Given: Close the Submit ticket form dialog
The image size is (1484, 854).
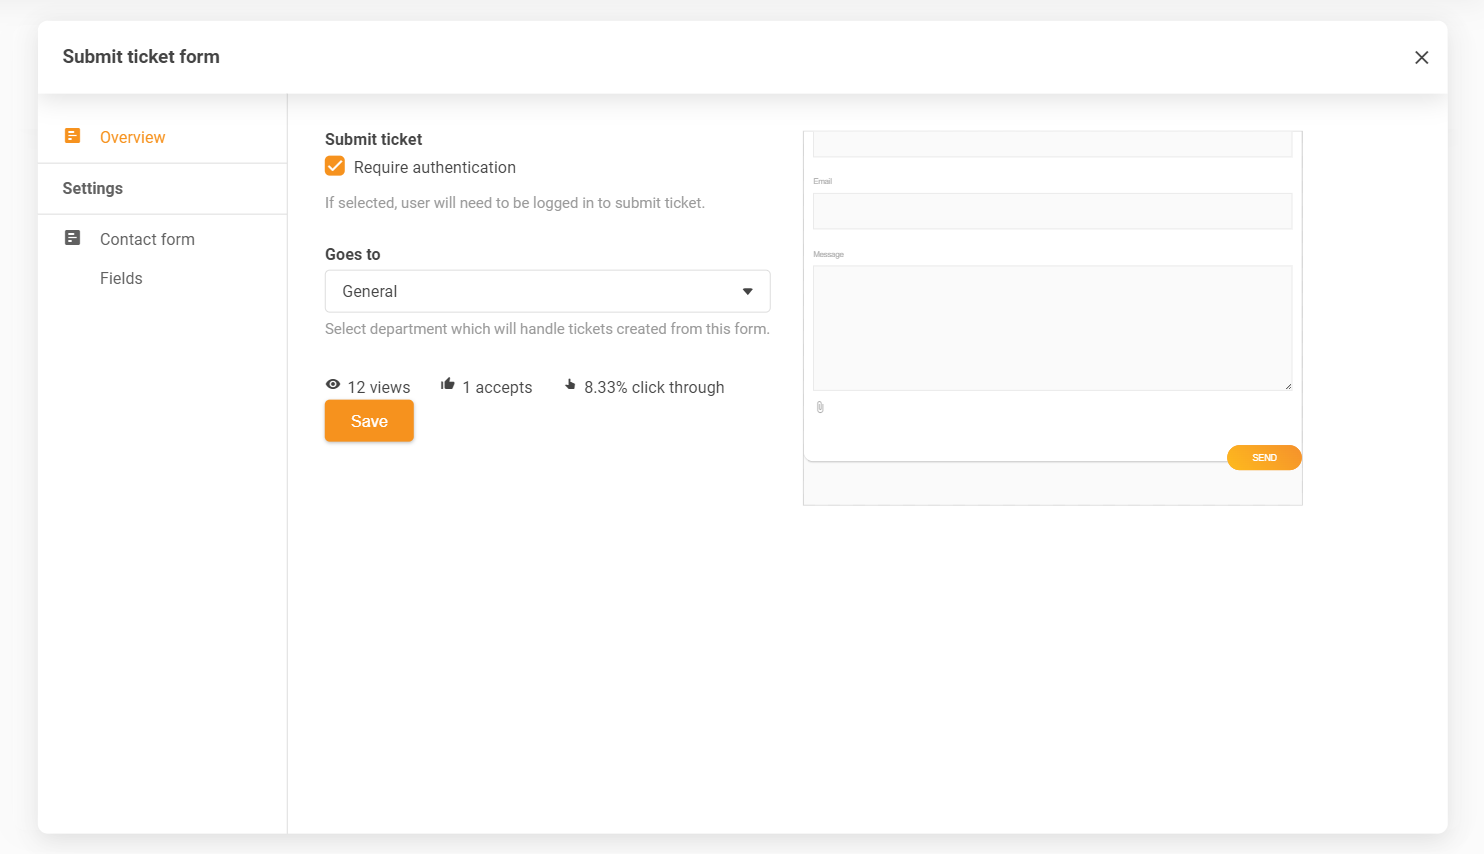Looking at the screenshot, I should pos(1421,58).
